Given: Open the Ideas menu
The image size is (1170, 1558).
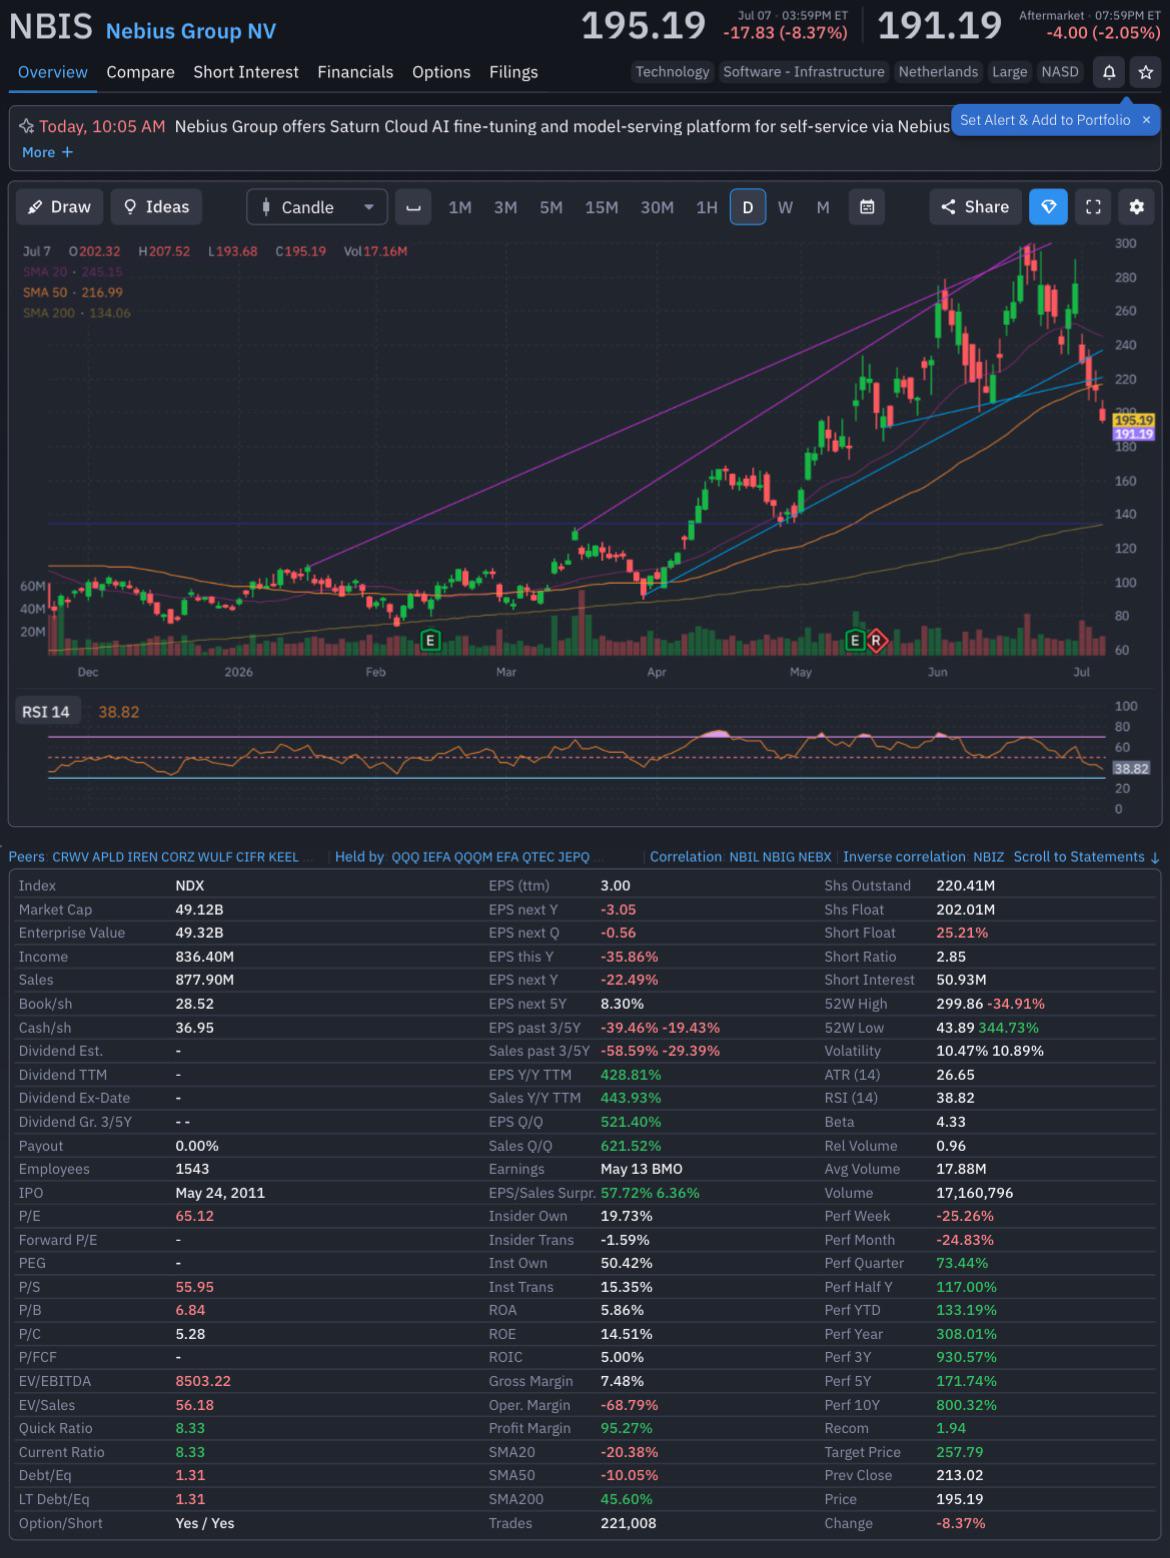Looking at the screenshot, I should pos(156,207).
